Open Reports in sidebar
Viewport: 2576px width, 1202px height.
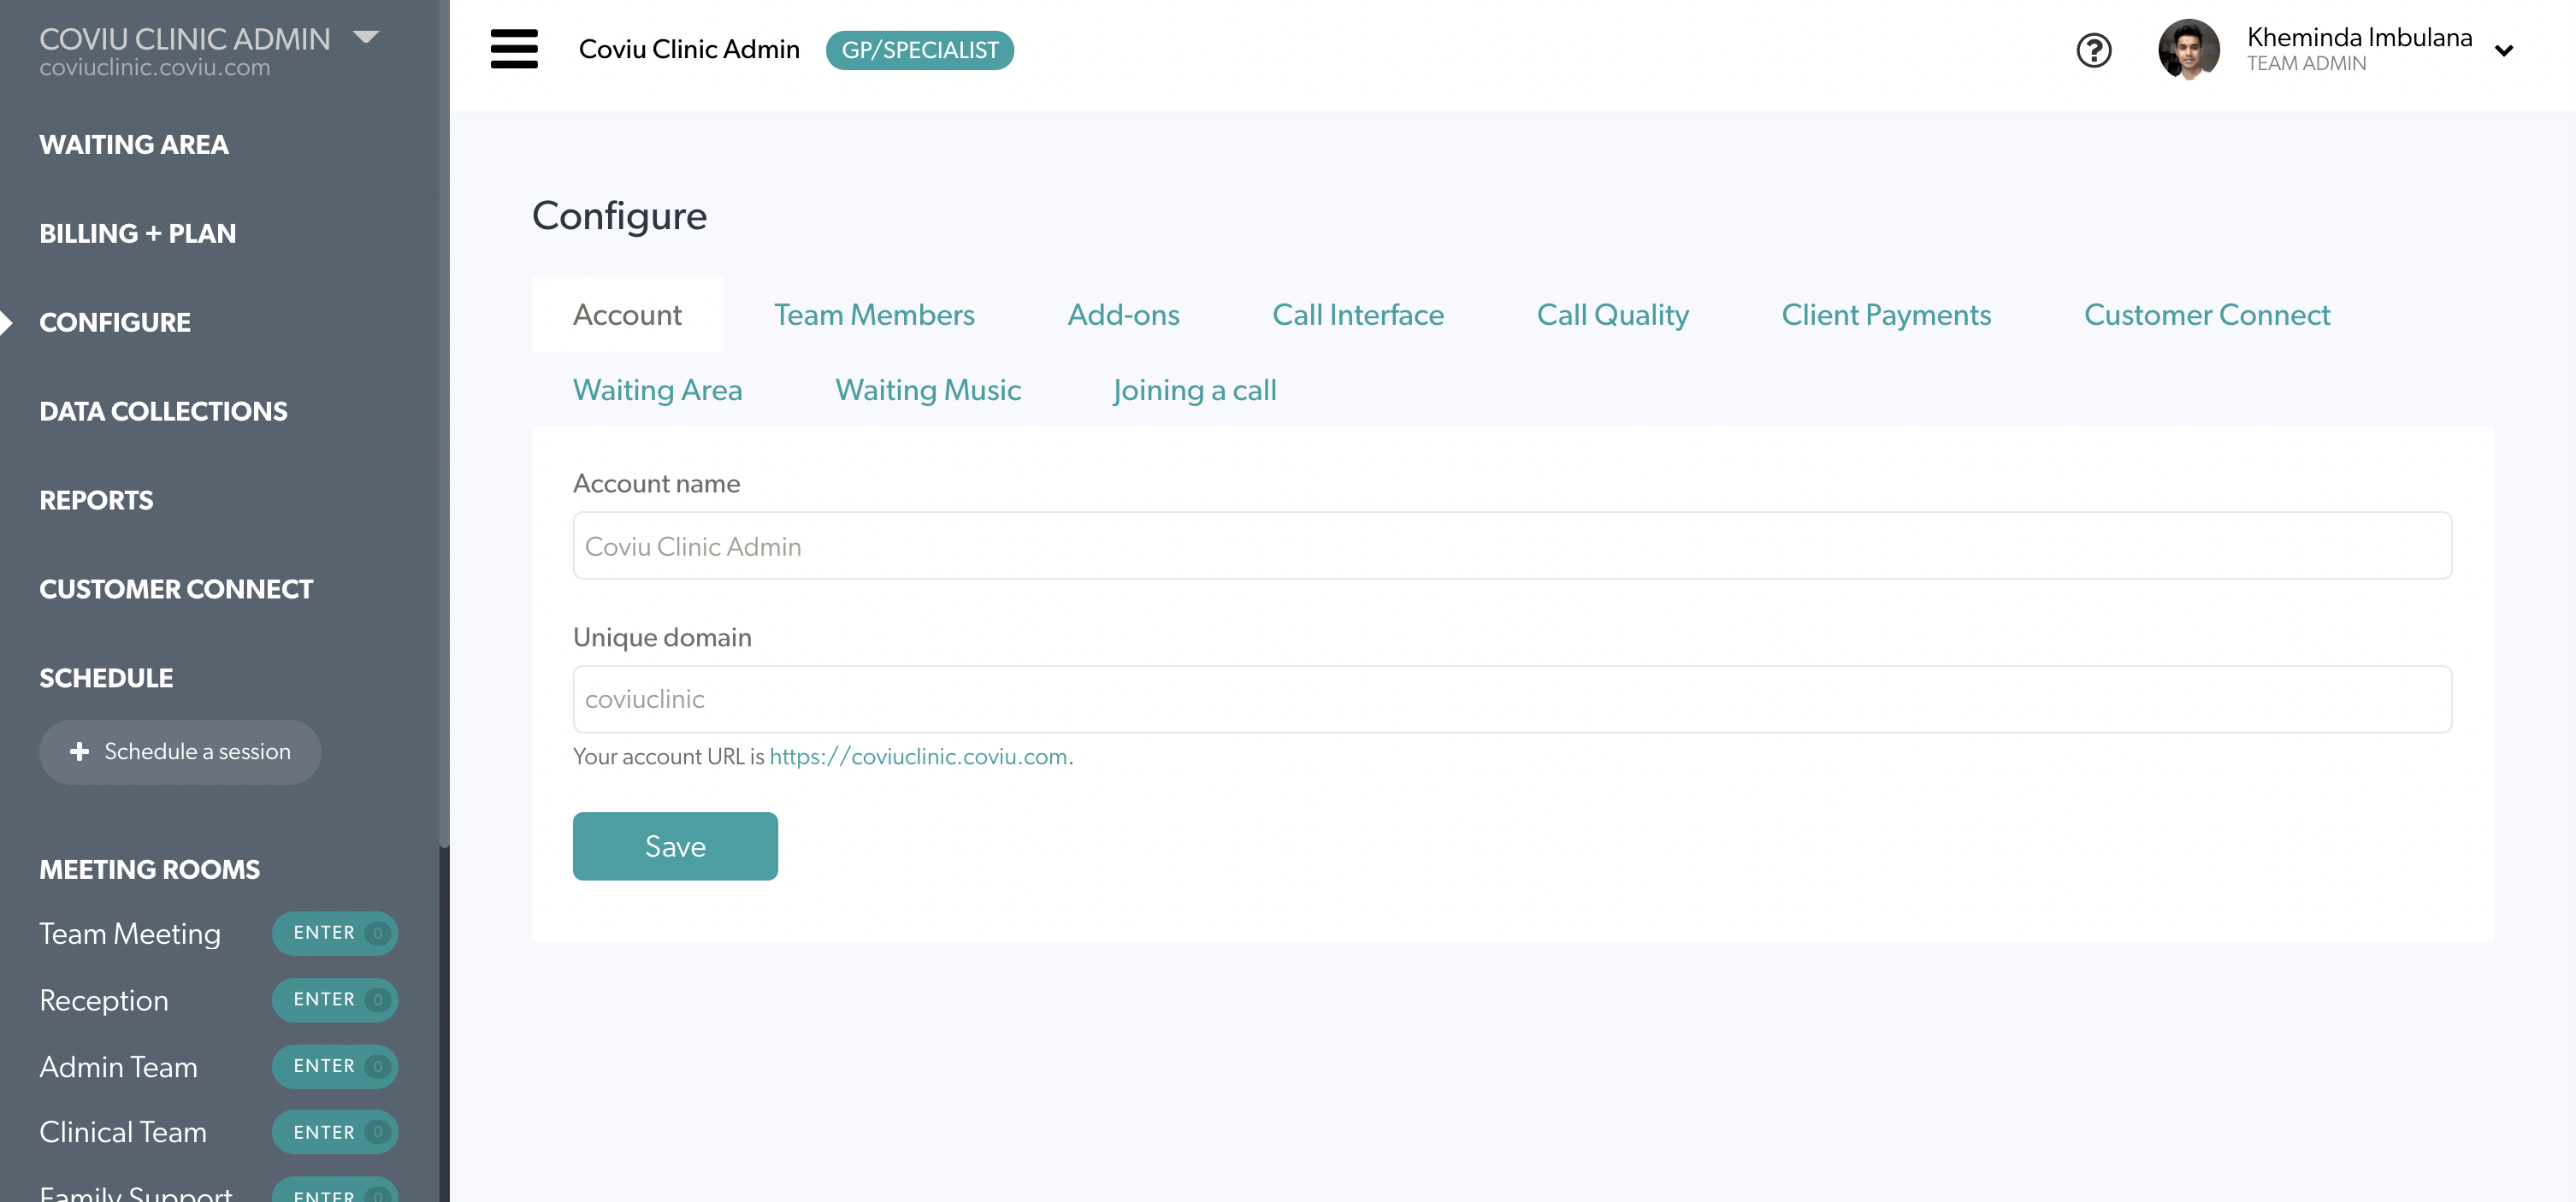click(96, 501)
